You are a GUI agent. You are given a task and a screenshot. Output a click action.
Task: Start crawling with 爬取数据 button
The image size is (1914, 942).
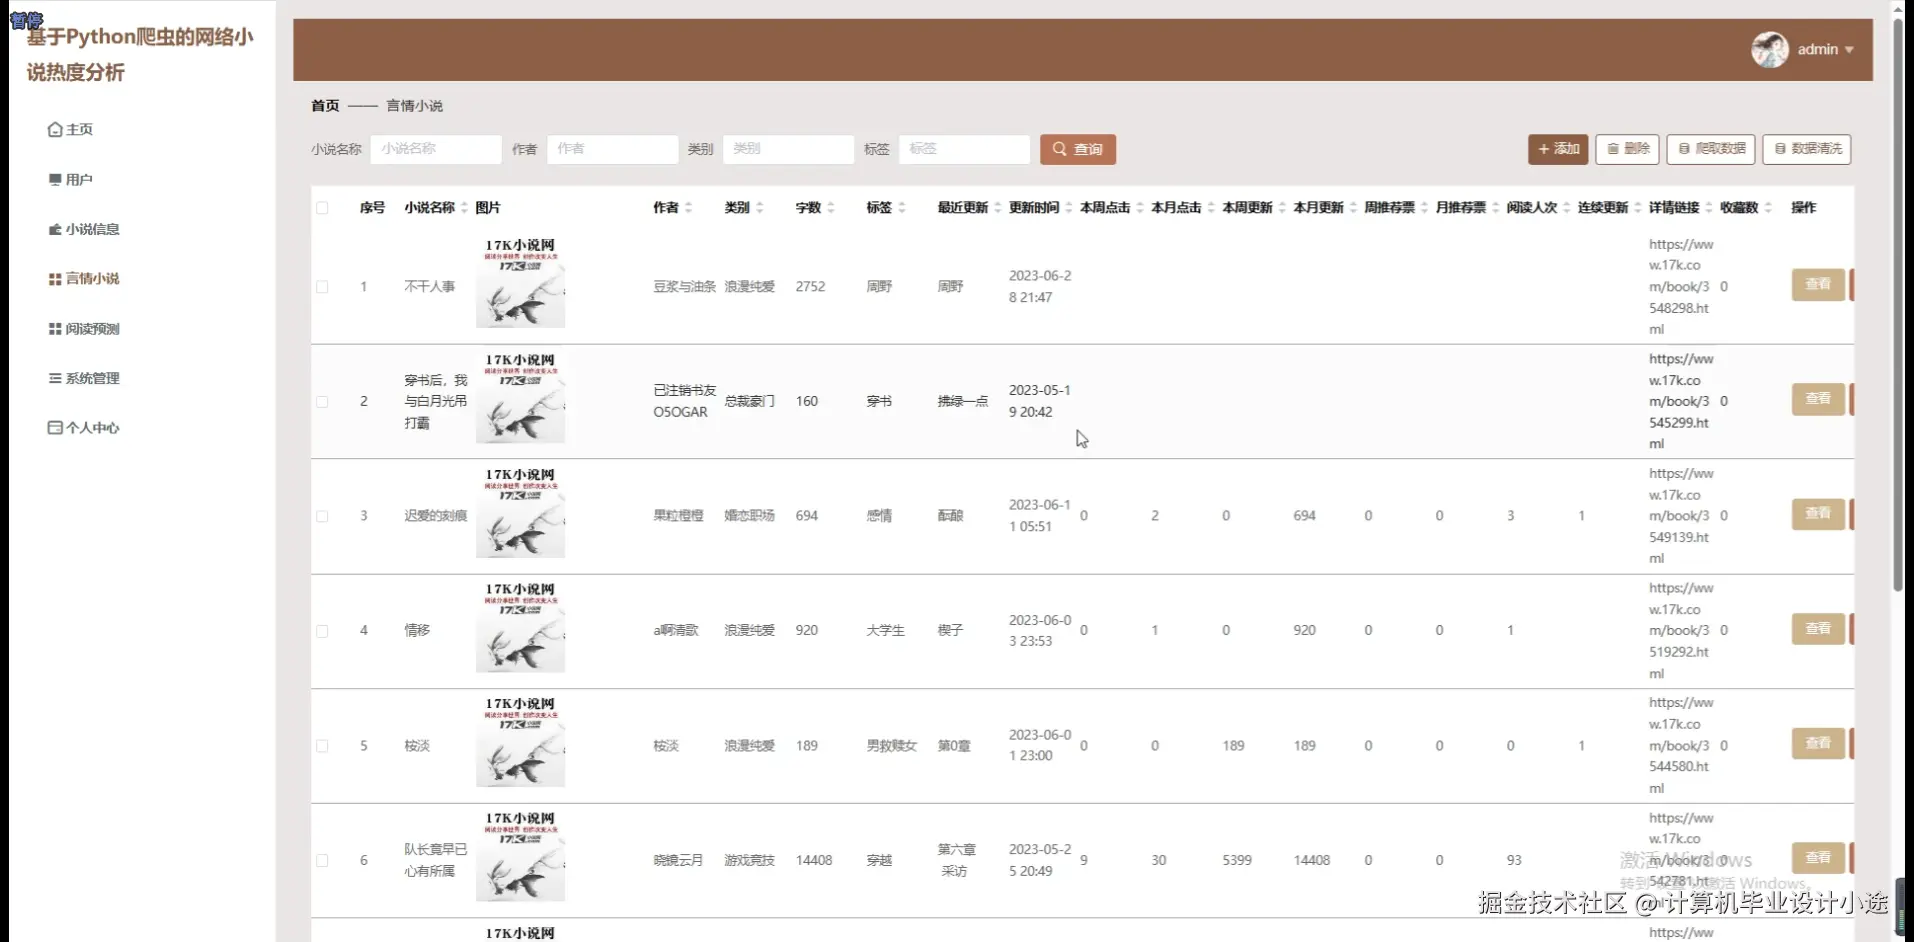pos(1711,149)
